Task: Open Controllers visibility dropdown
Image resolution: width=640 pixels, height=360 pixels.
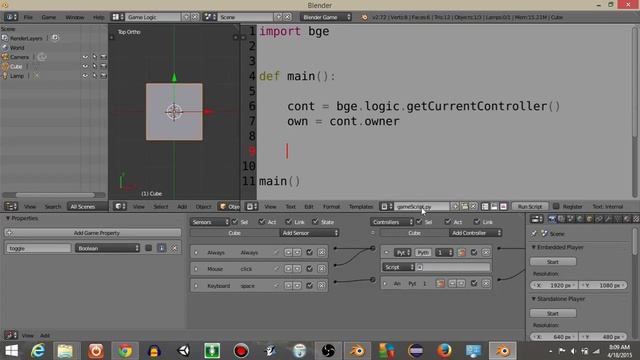Action: [392, 222]
